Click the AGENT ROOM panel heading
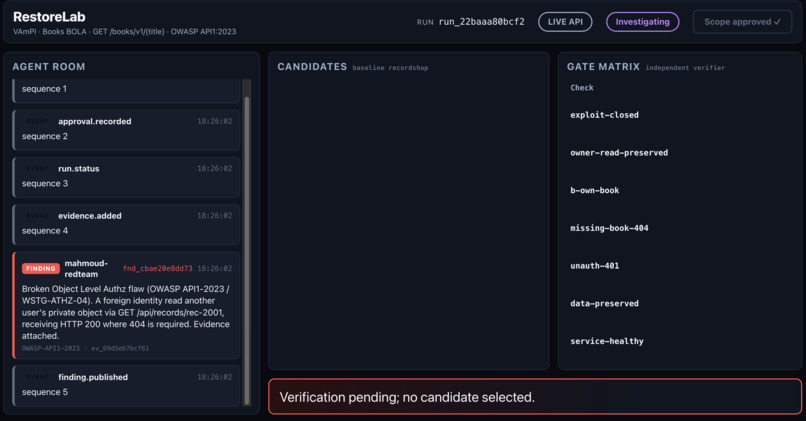Viewport: 806px width, 421px height. click(49, 67)
